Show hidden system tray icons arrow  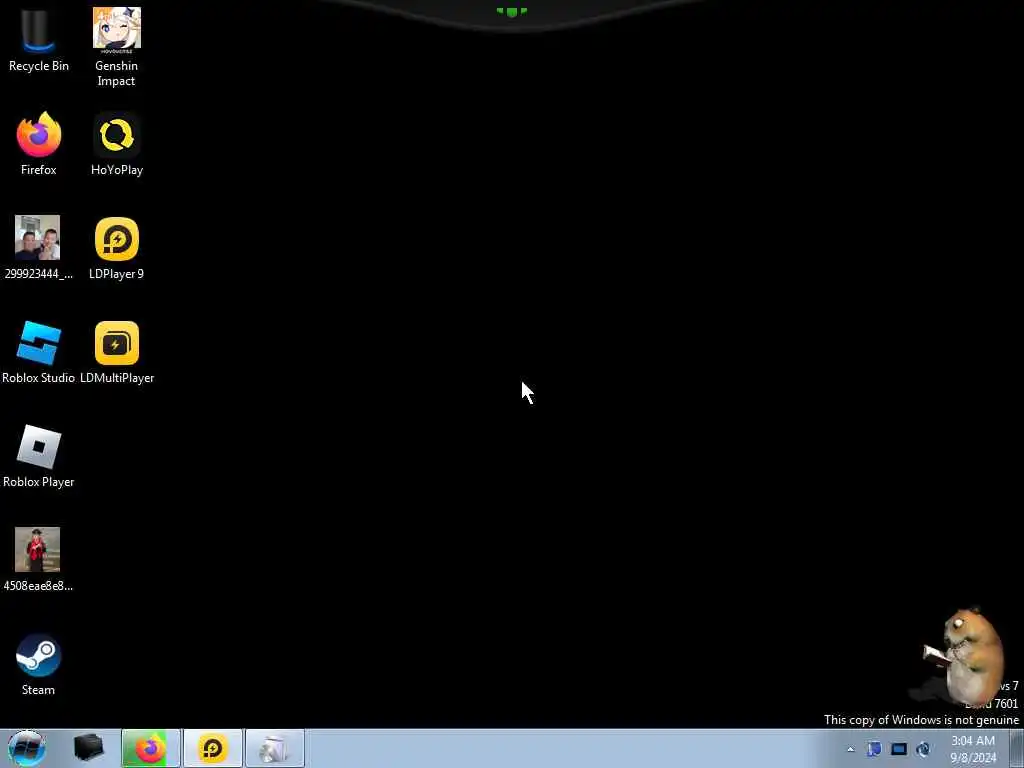click(850, 749)
